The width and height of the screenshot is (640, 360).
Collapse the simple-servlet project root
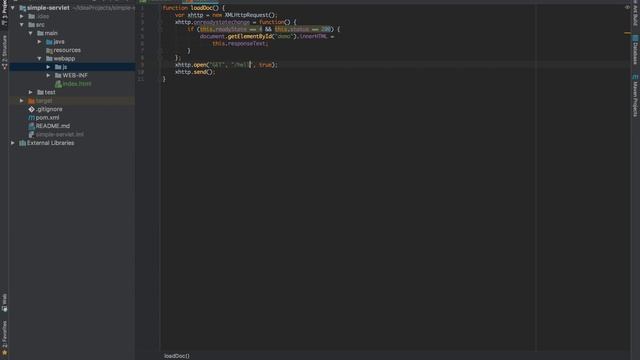coord(13,8)
